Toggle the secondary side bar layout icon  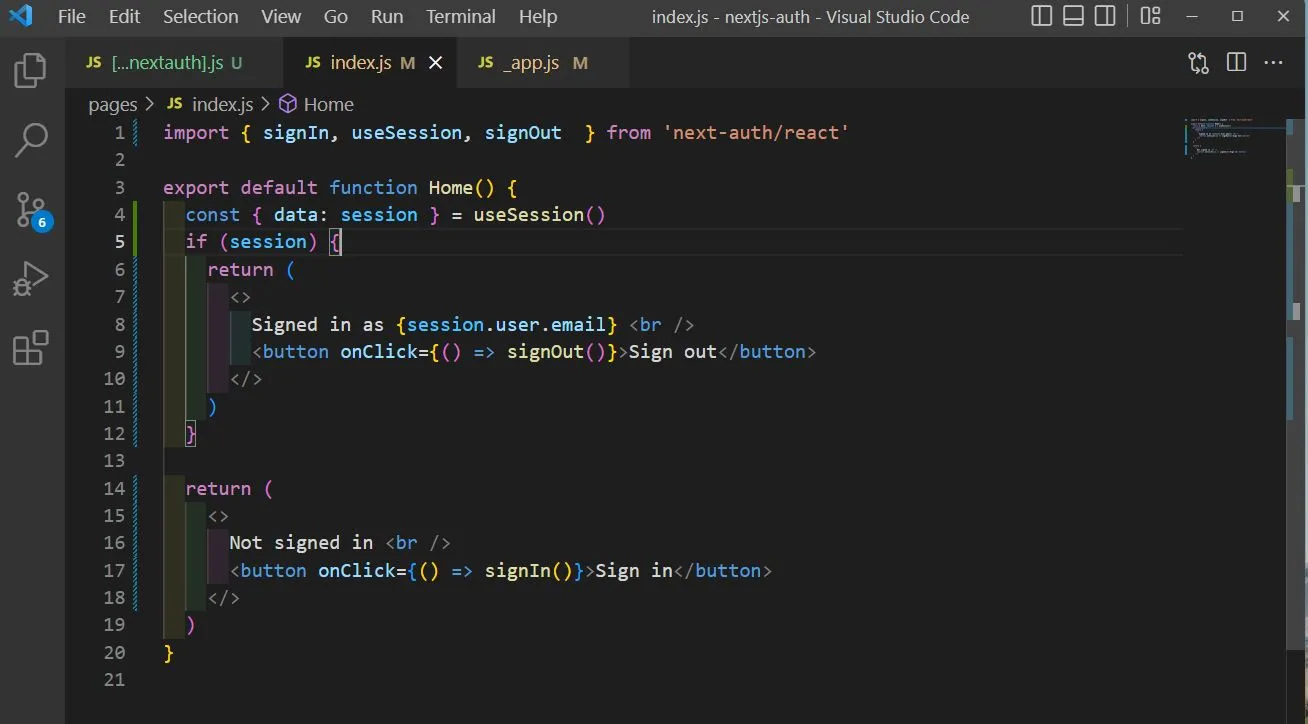point(1105,16)
